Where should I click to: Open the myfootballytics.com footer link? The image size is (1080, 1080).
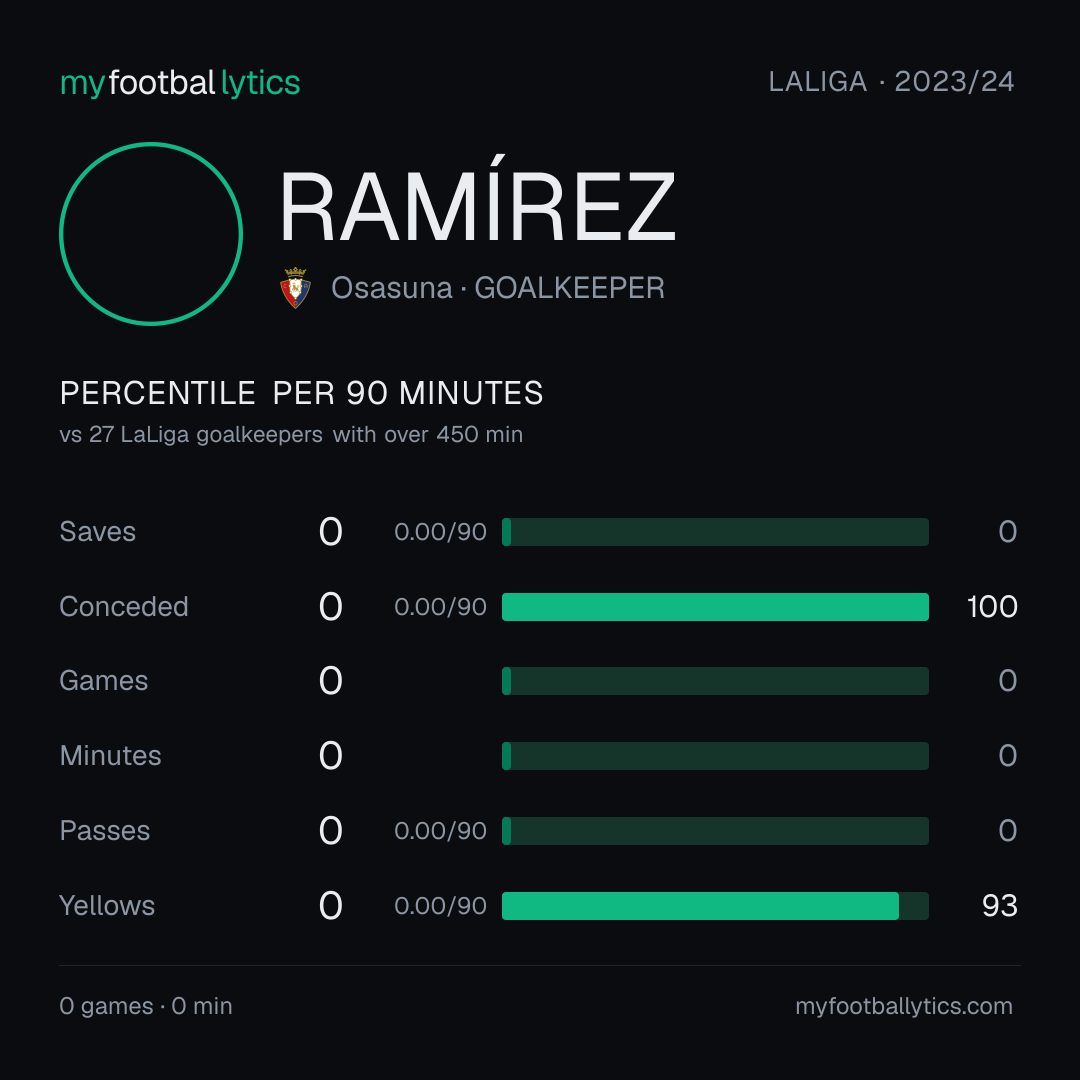(904, 1006)
